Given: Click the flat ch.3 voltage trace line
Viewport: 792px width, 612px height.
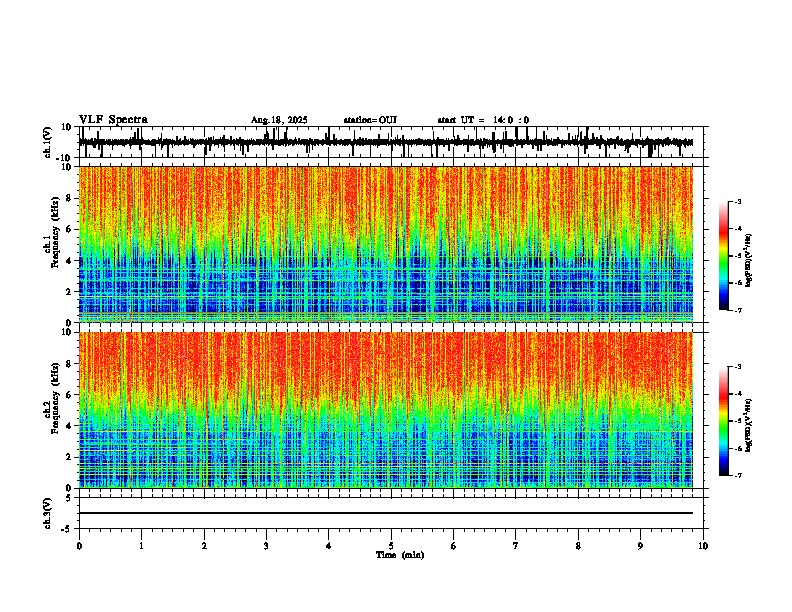Looking at the screenshot, I should [x=386, y=513].
